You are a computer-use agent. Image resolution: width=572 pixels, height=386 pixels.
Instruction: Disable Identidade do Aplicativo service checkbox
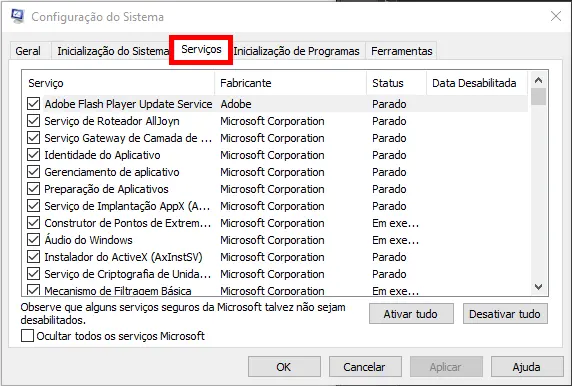pos(34,155)
